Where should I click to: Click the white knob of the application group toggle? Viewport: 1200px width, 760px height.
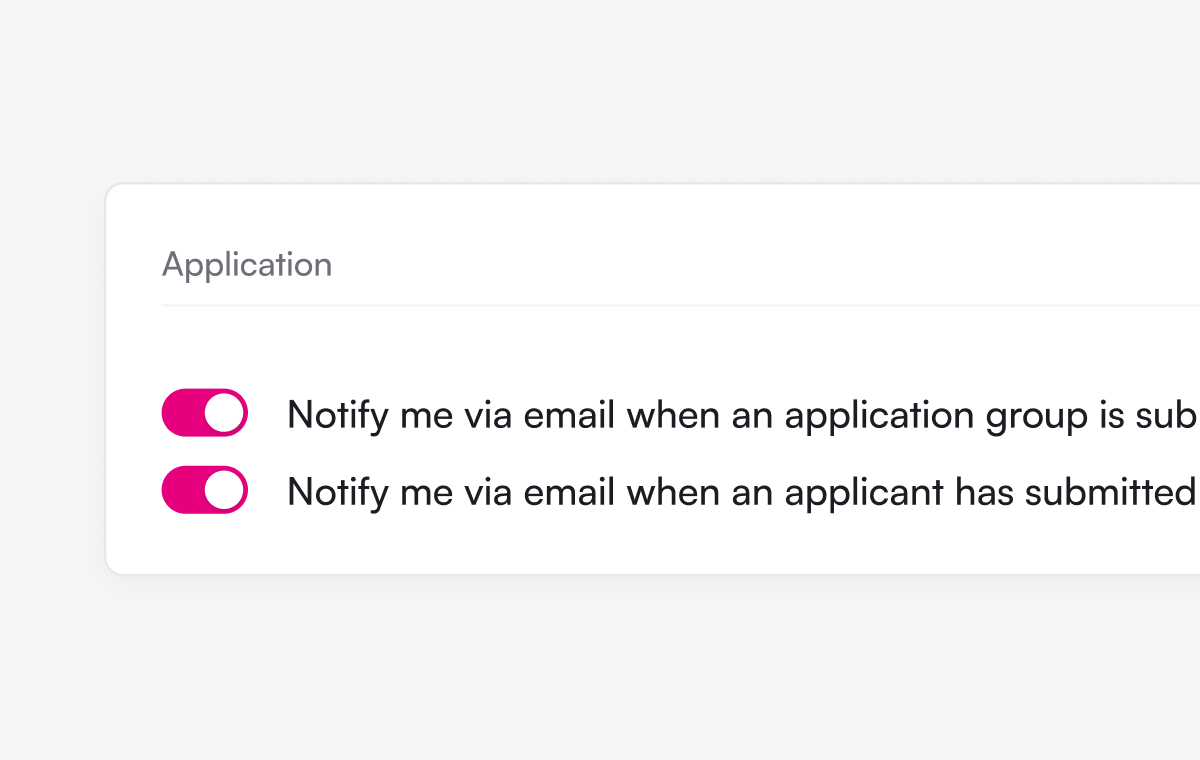click(224, 413)
